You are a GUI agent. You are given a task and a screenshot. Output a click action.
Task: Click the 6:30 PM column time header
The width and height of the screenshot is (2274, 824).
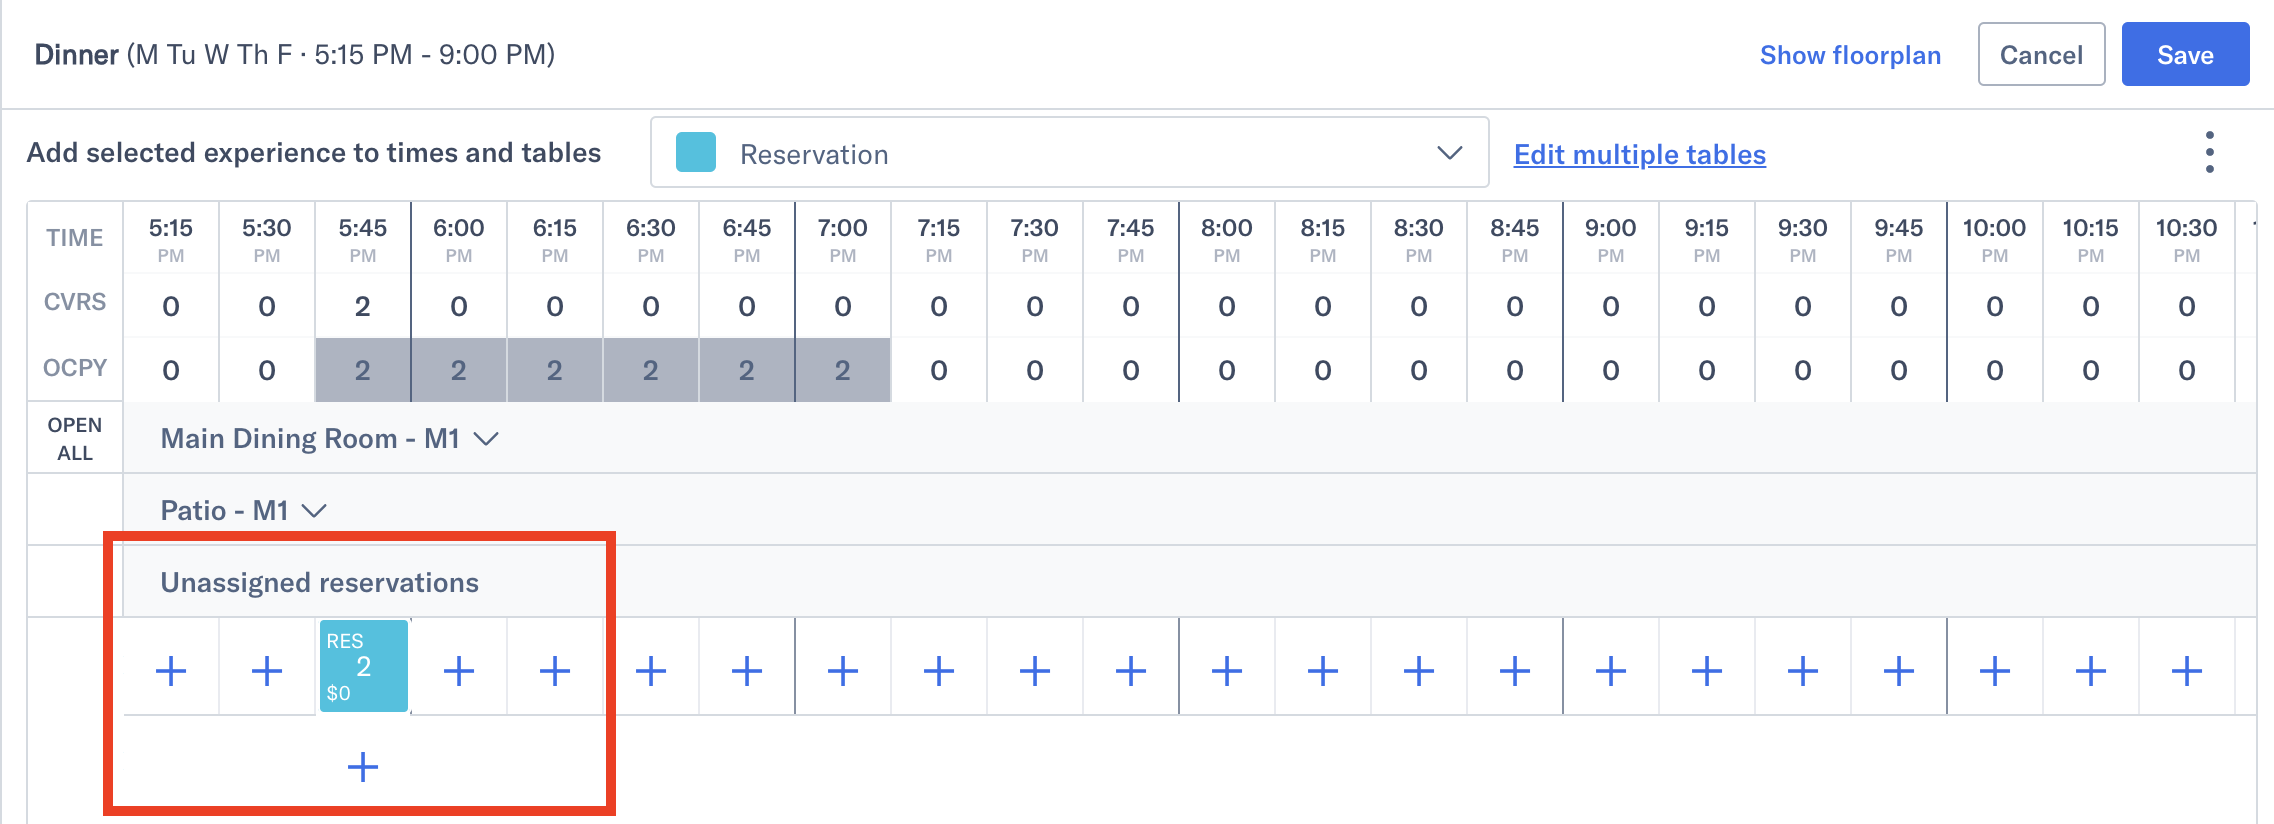(650, 237)
